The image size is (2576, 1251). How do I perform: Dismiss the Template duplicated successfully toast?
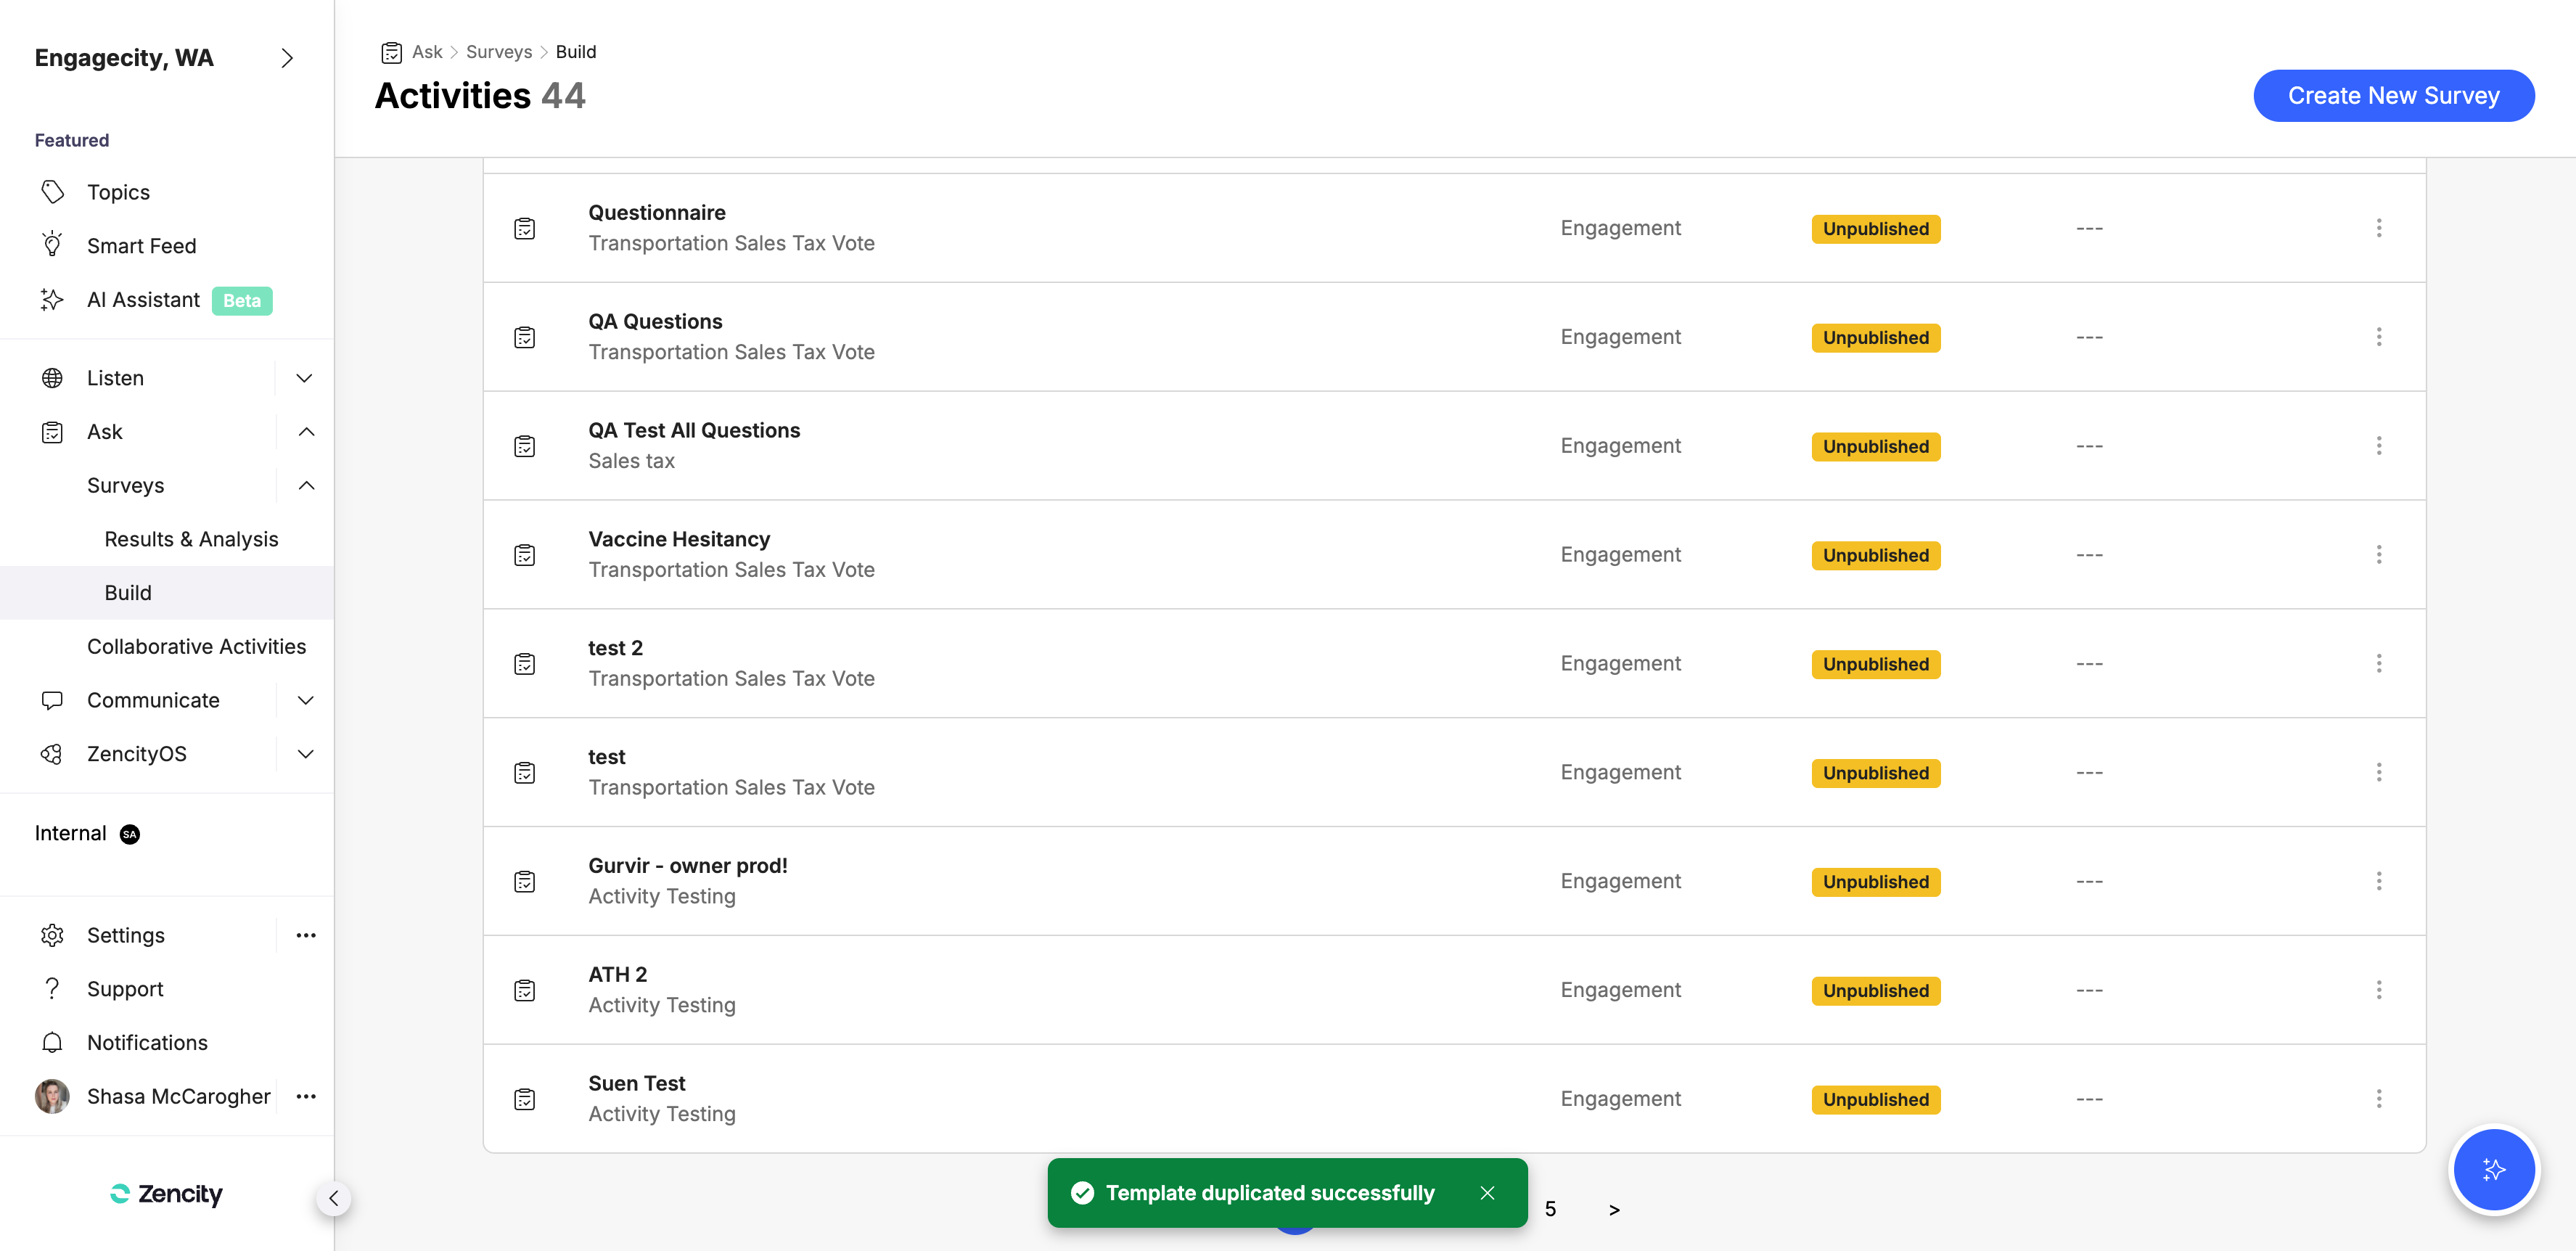click(x=1487, y=1192)
